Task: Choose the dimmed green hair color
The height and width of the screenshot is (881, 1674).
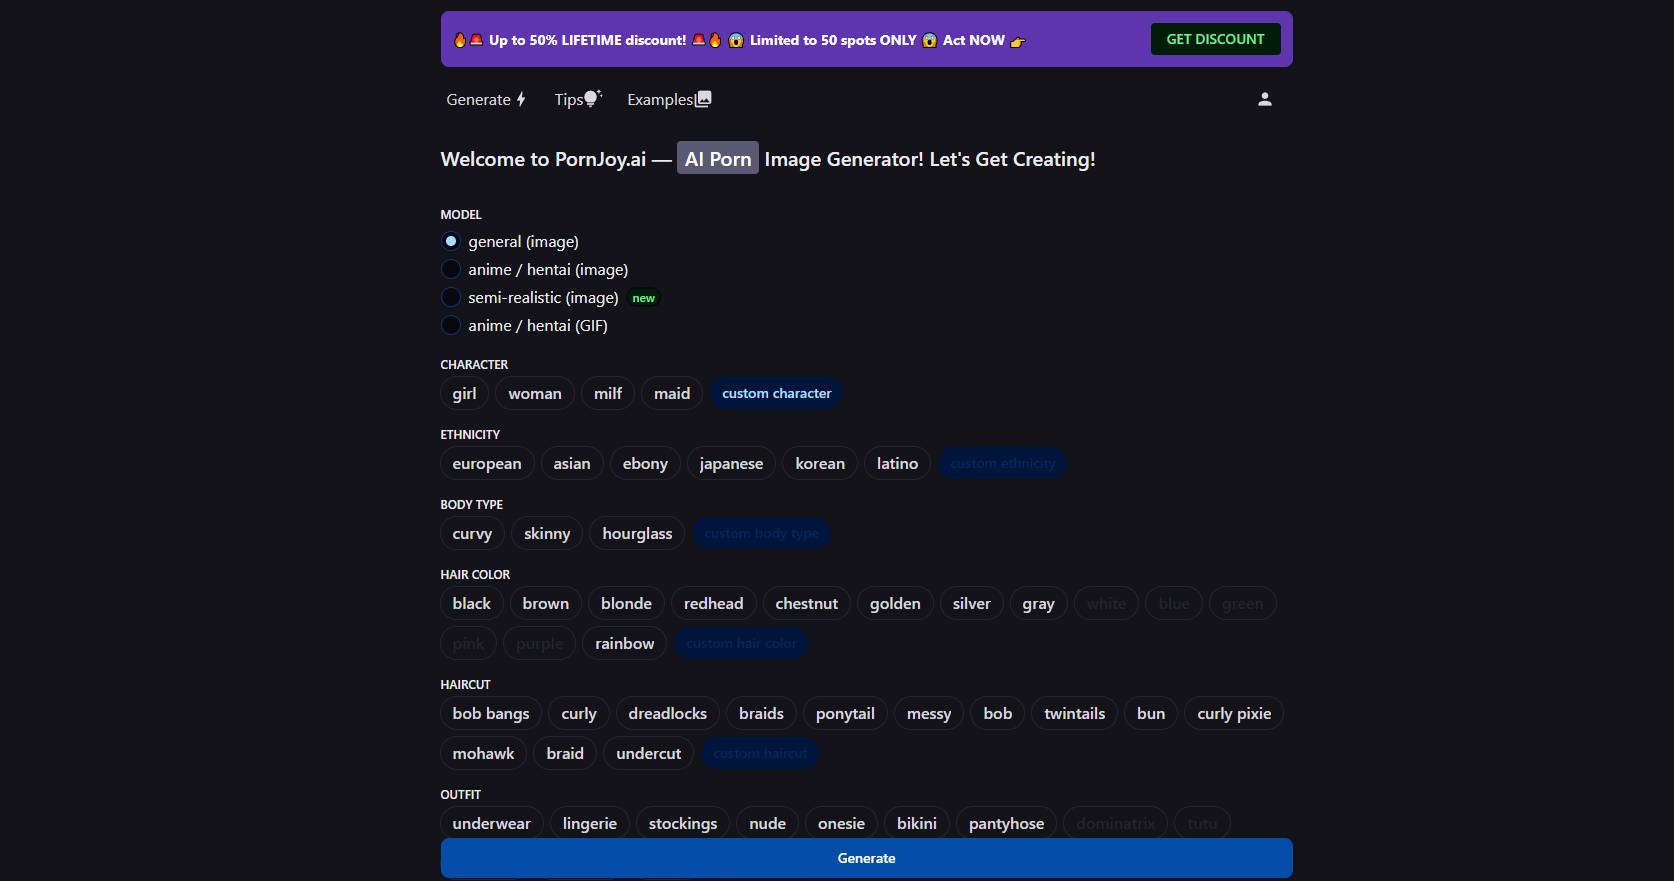Action: tap(1242, 603)
